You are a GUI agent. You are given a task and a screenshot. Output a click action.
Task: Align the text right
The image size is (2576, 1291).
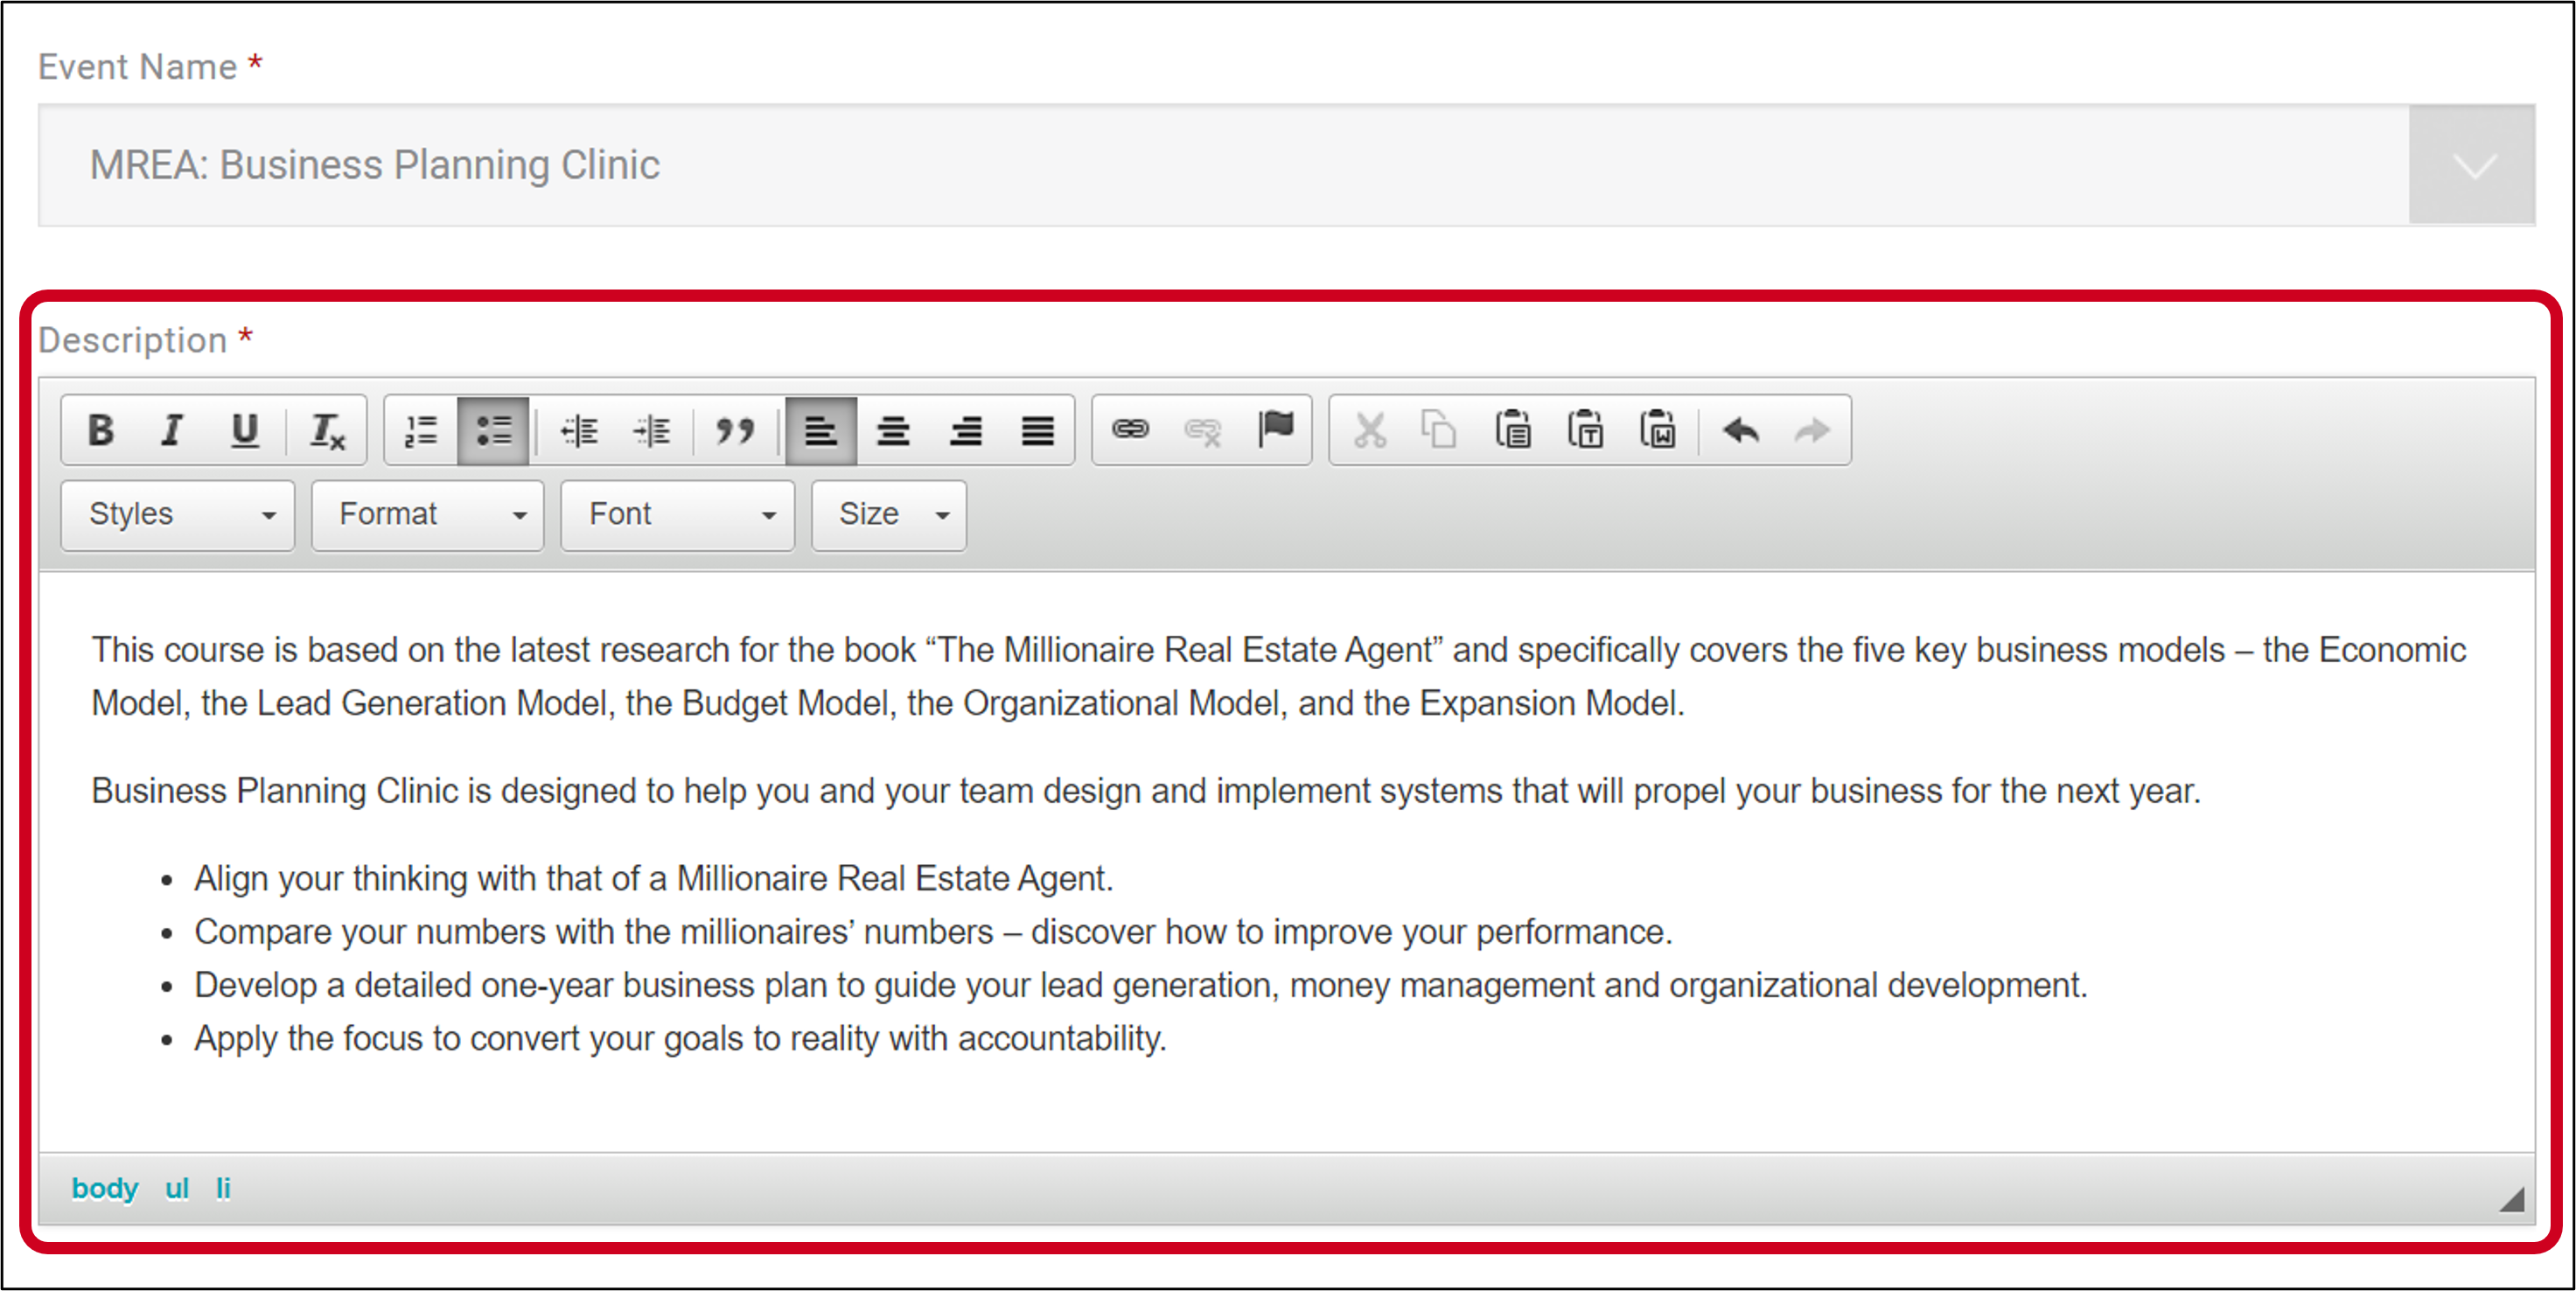966,431
